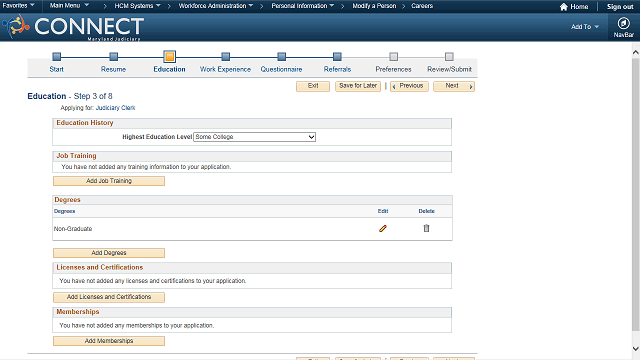Select the Resume step marker
The image size is (640, 360).
113,56
